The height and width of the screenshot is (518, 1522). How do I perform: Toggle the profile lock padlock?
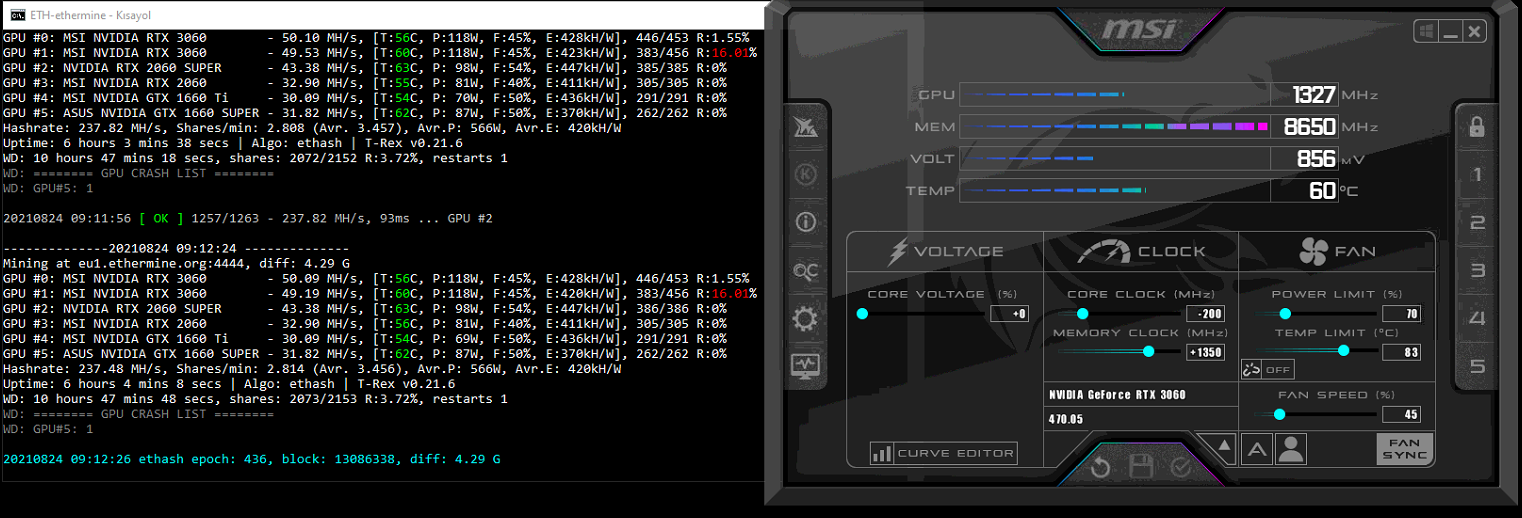[1477, 127]
